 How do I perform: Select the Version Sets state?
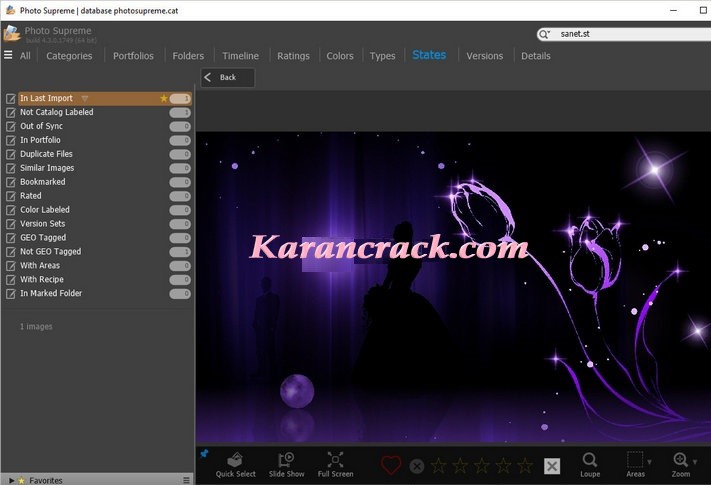43,224
